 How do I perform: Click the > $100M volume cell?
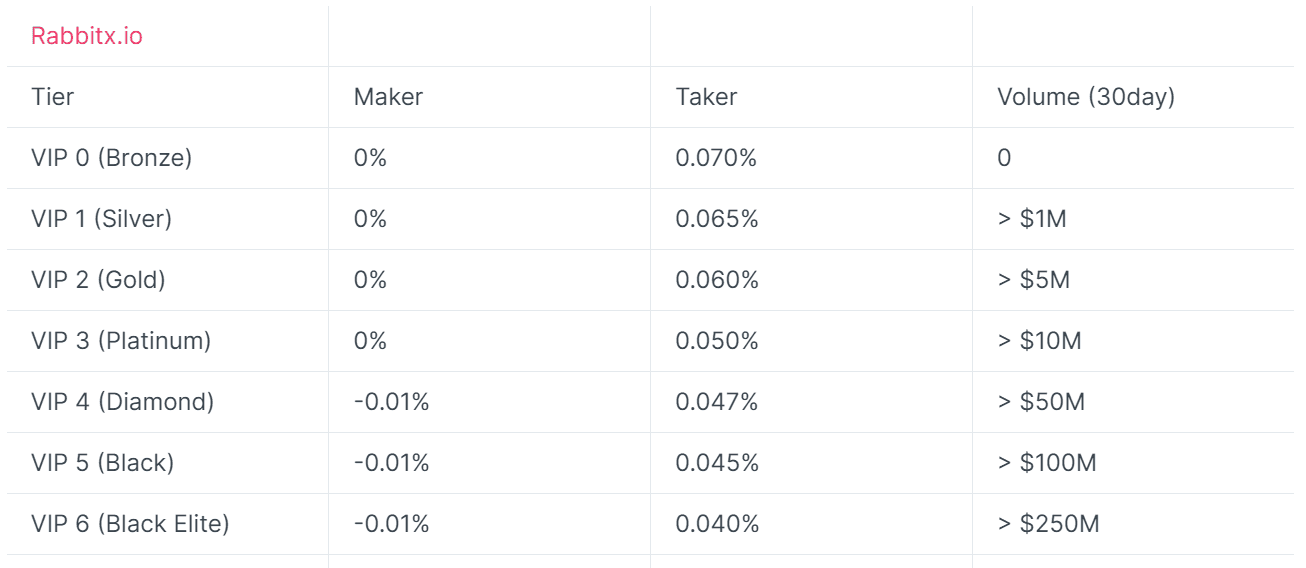coord(1047,463)
